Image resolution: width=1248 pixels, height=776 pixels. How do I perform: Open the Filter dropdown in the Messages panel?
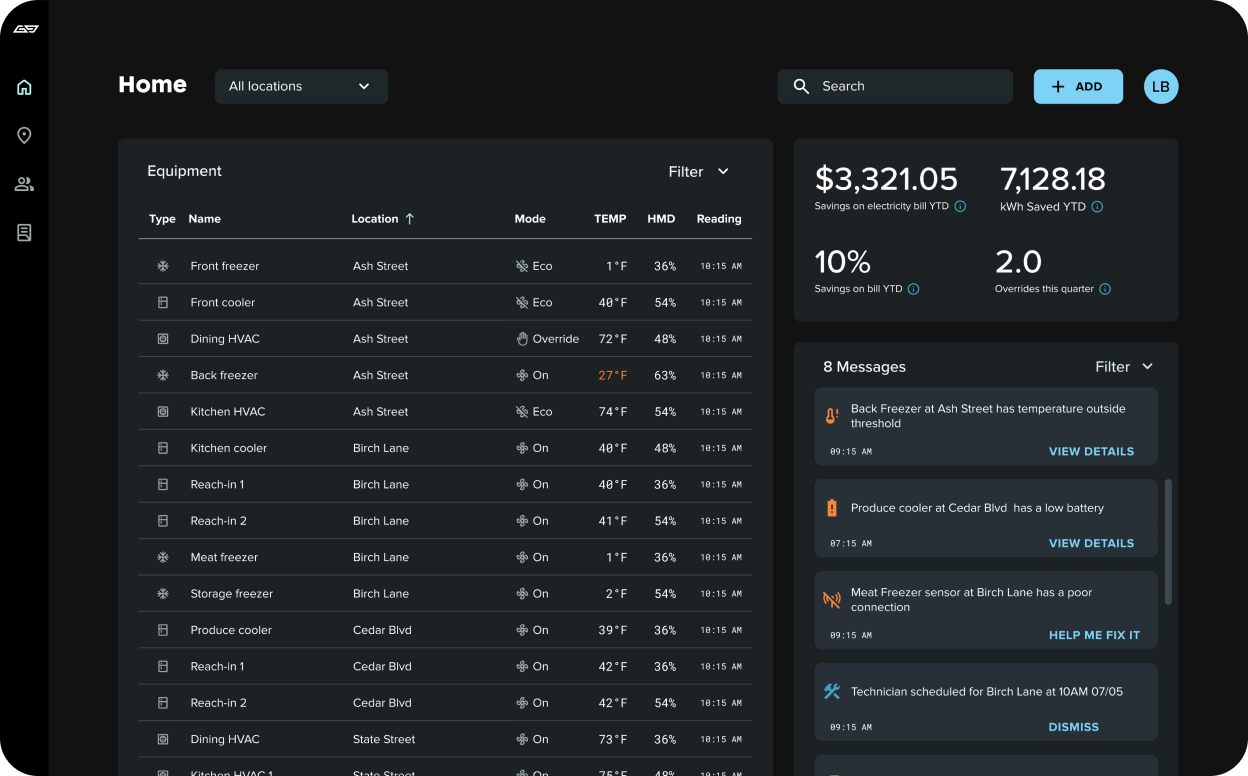1124,367
